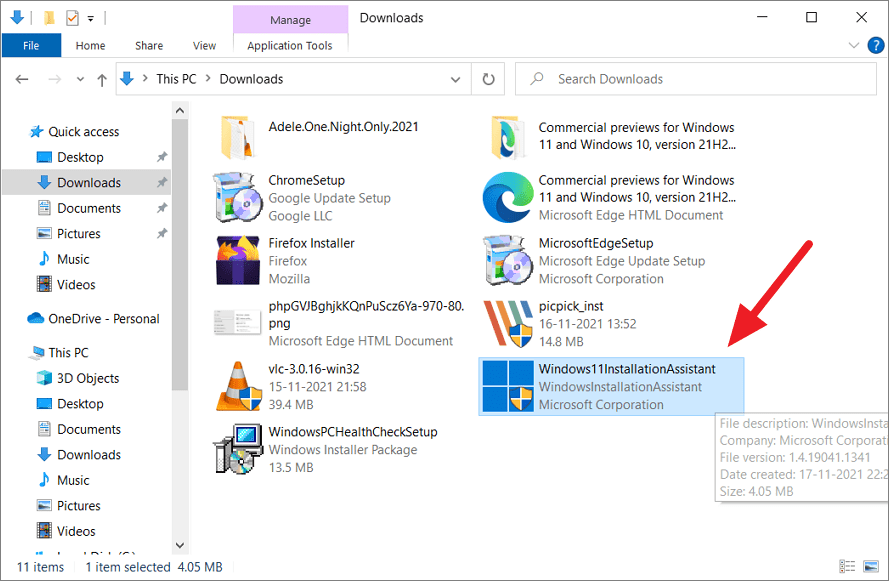Select the Firefox Installer icon
Viewport: 889px width, 581px height.
238,260
